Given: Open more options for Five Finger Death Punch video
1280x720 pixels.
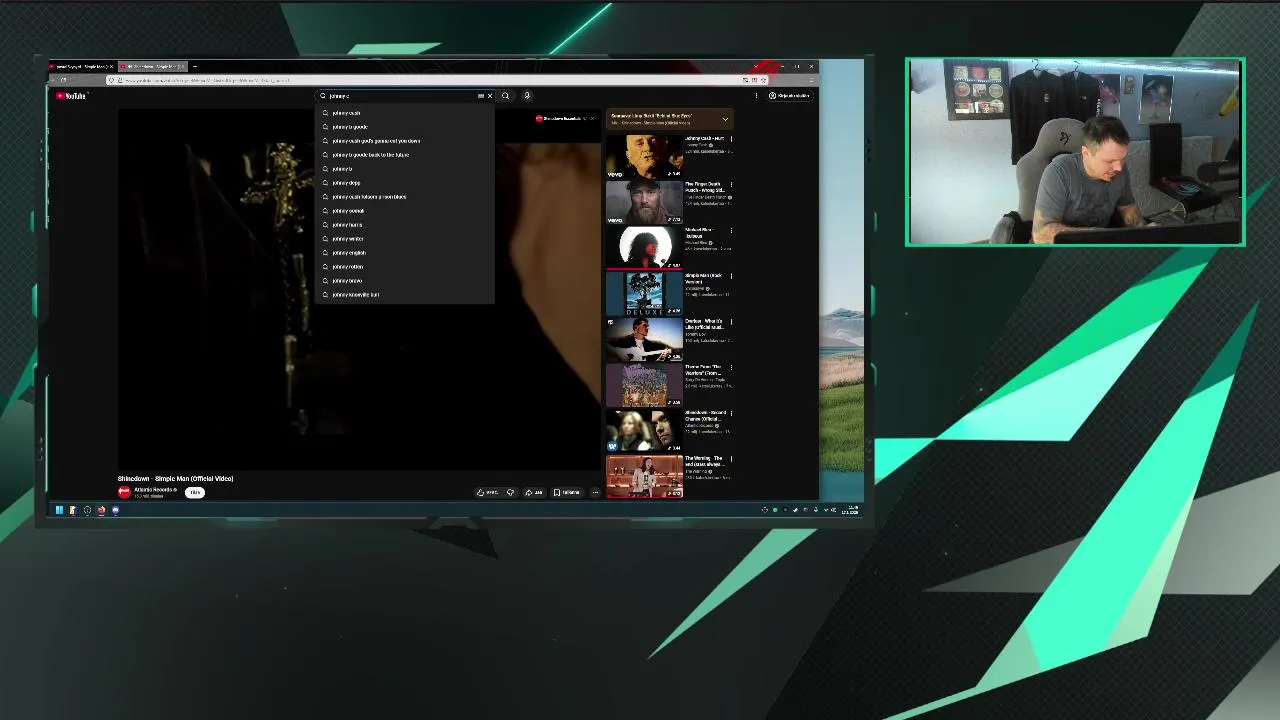Looking at the screenshot, I should [731, 185].
